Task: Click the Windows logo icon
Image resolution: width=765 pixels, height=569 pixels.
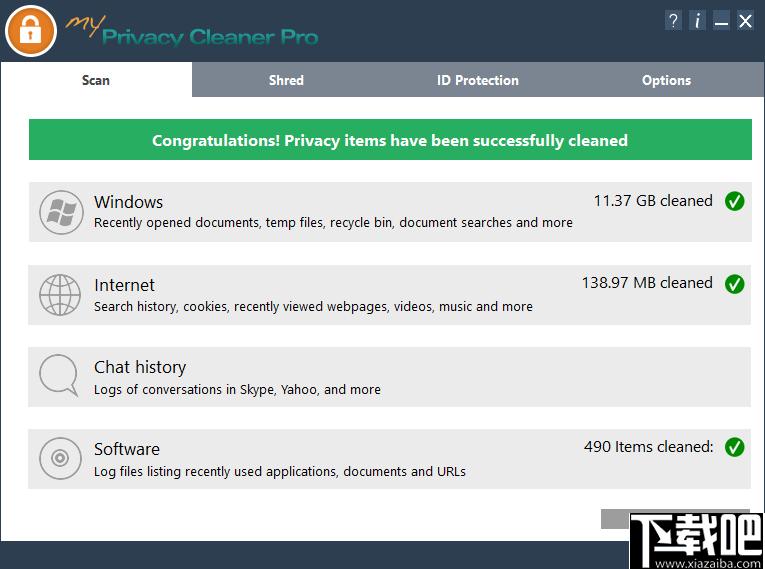Action: 59,212
